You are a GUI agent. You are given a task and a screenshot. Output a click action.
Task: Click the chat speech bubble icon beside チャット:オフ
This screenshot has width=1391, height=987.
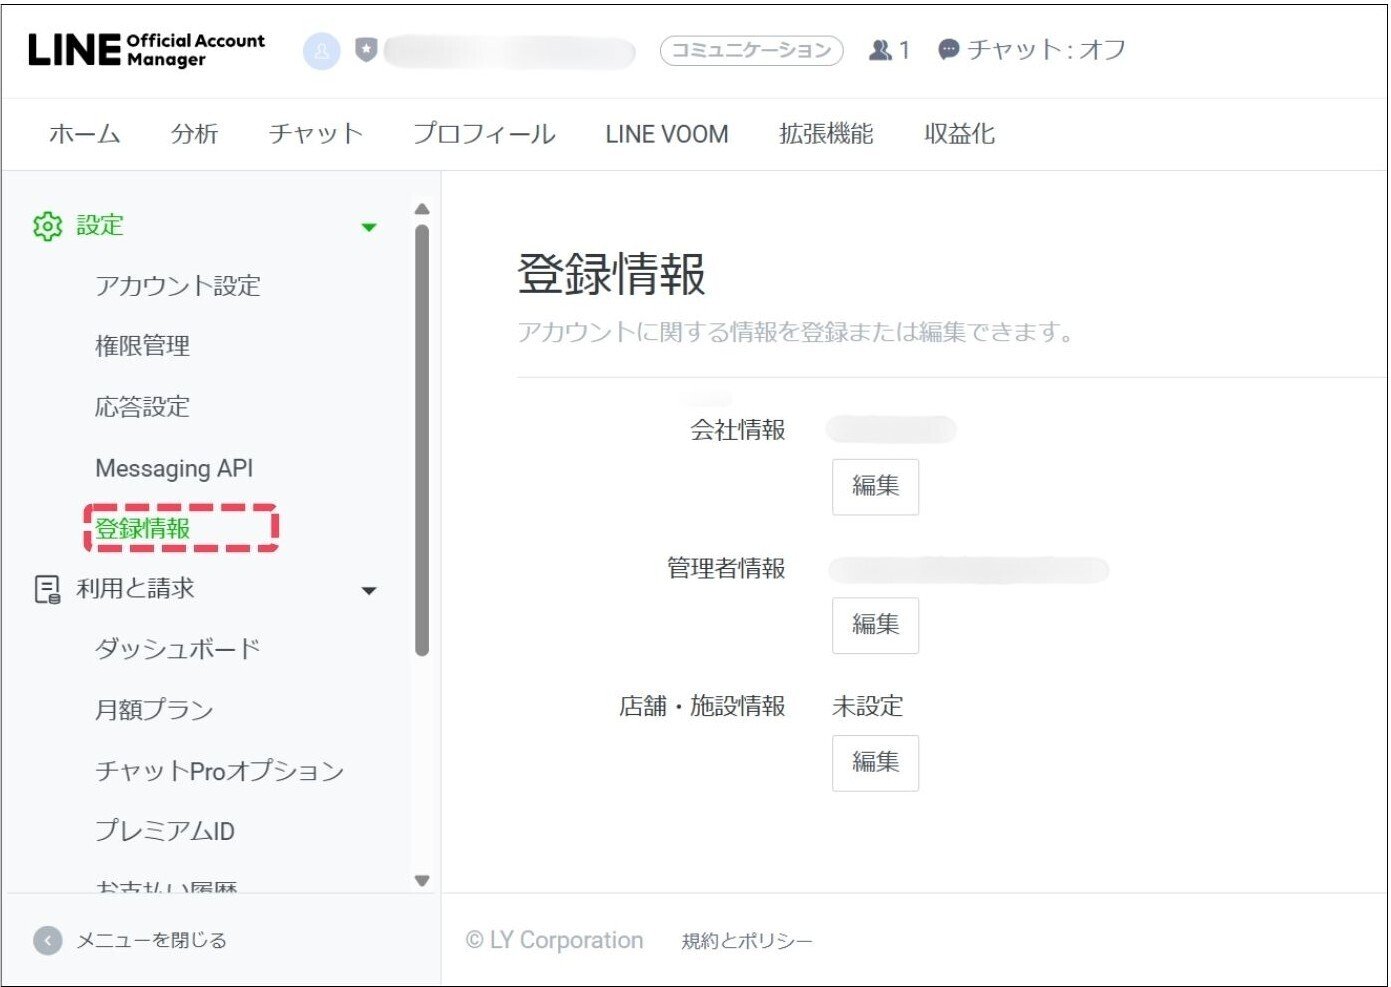[x=948, y=48]
